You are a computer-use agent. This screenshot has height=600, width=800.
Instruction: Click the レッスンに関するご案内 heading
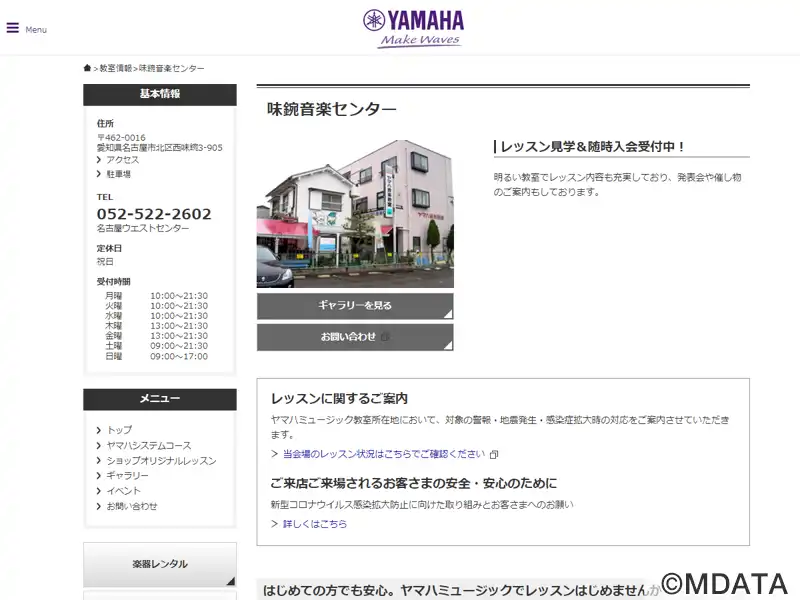(339, 398)
